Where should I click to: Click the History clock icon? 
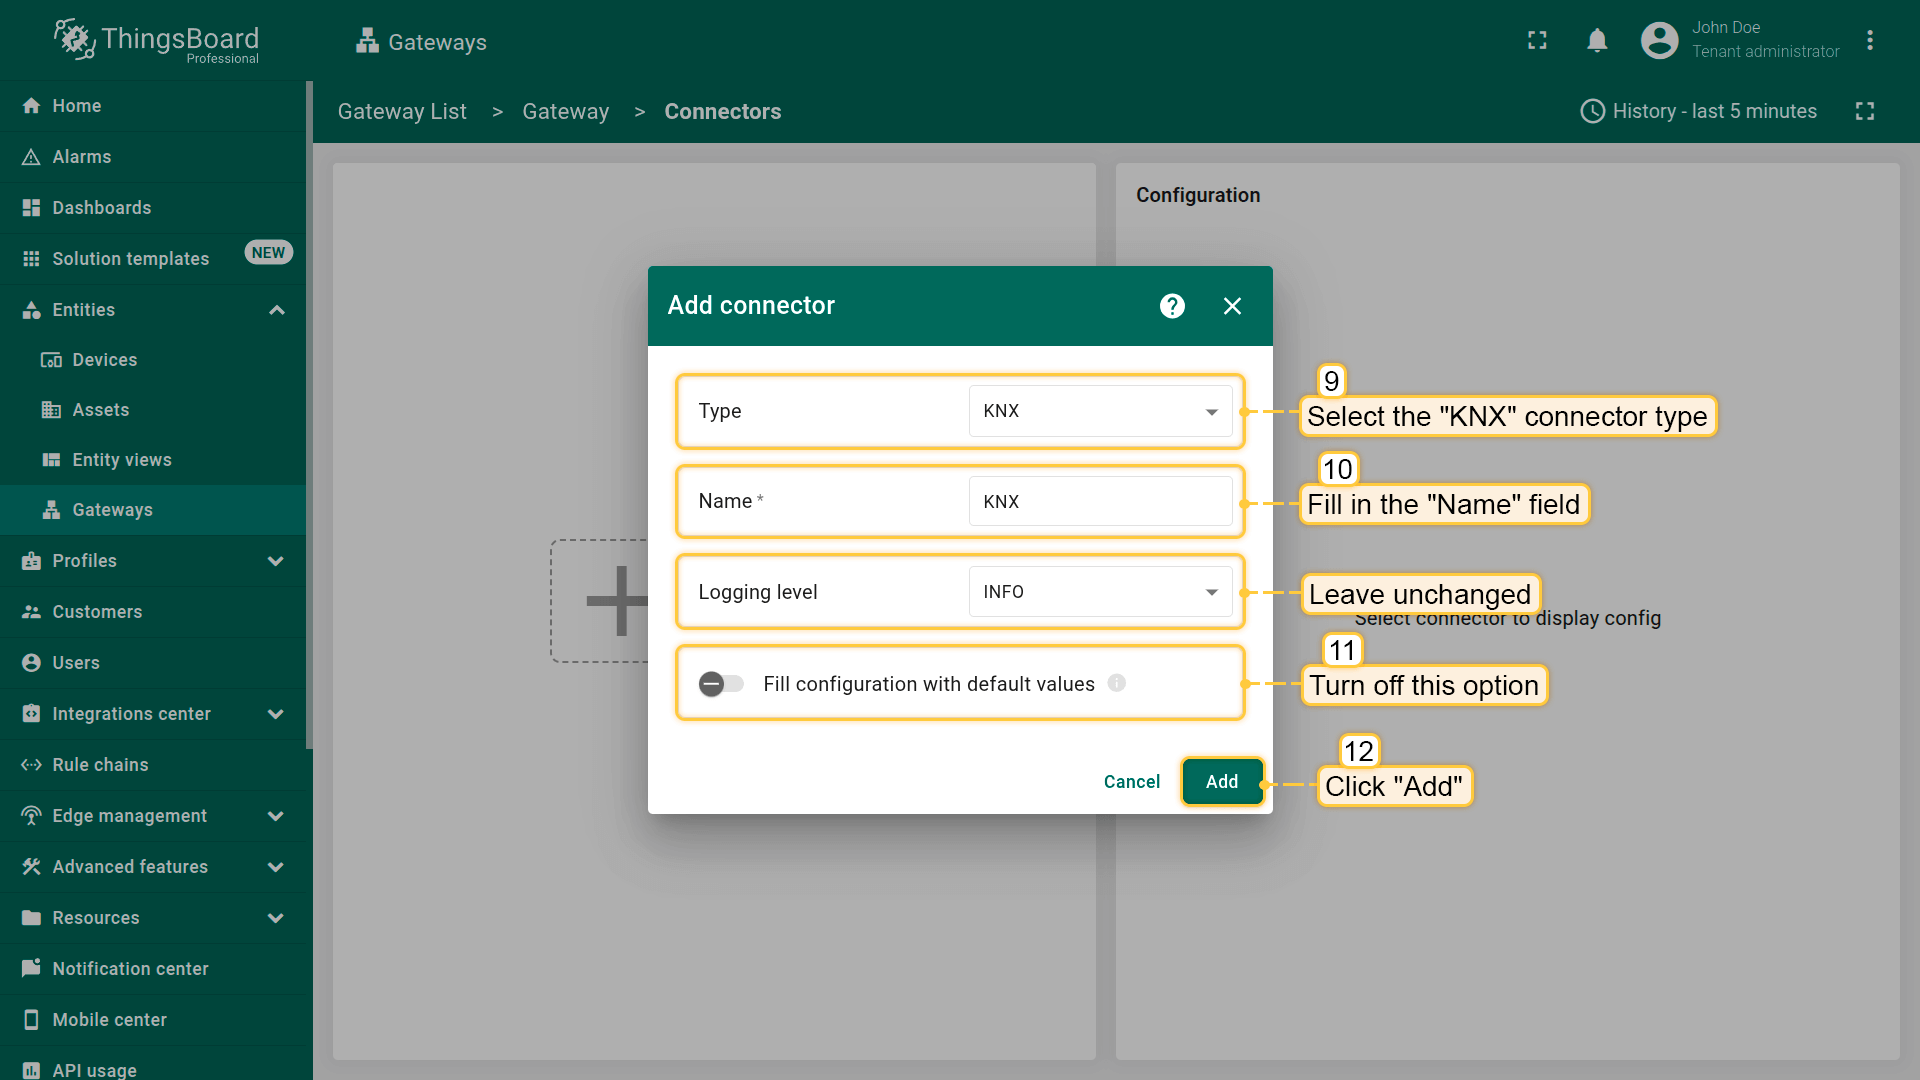point(1592,111)
